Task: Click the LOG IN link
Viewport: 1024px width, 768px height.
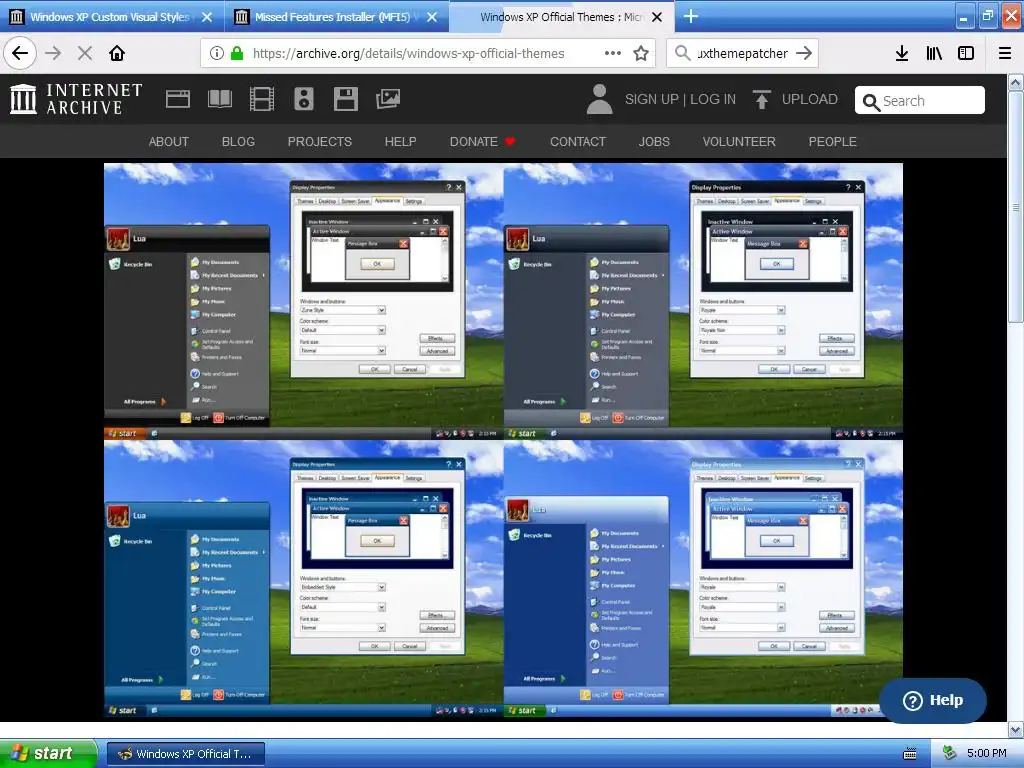Action: pos(713,99)
